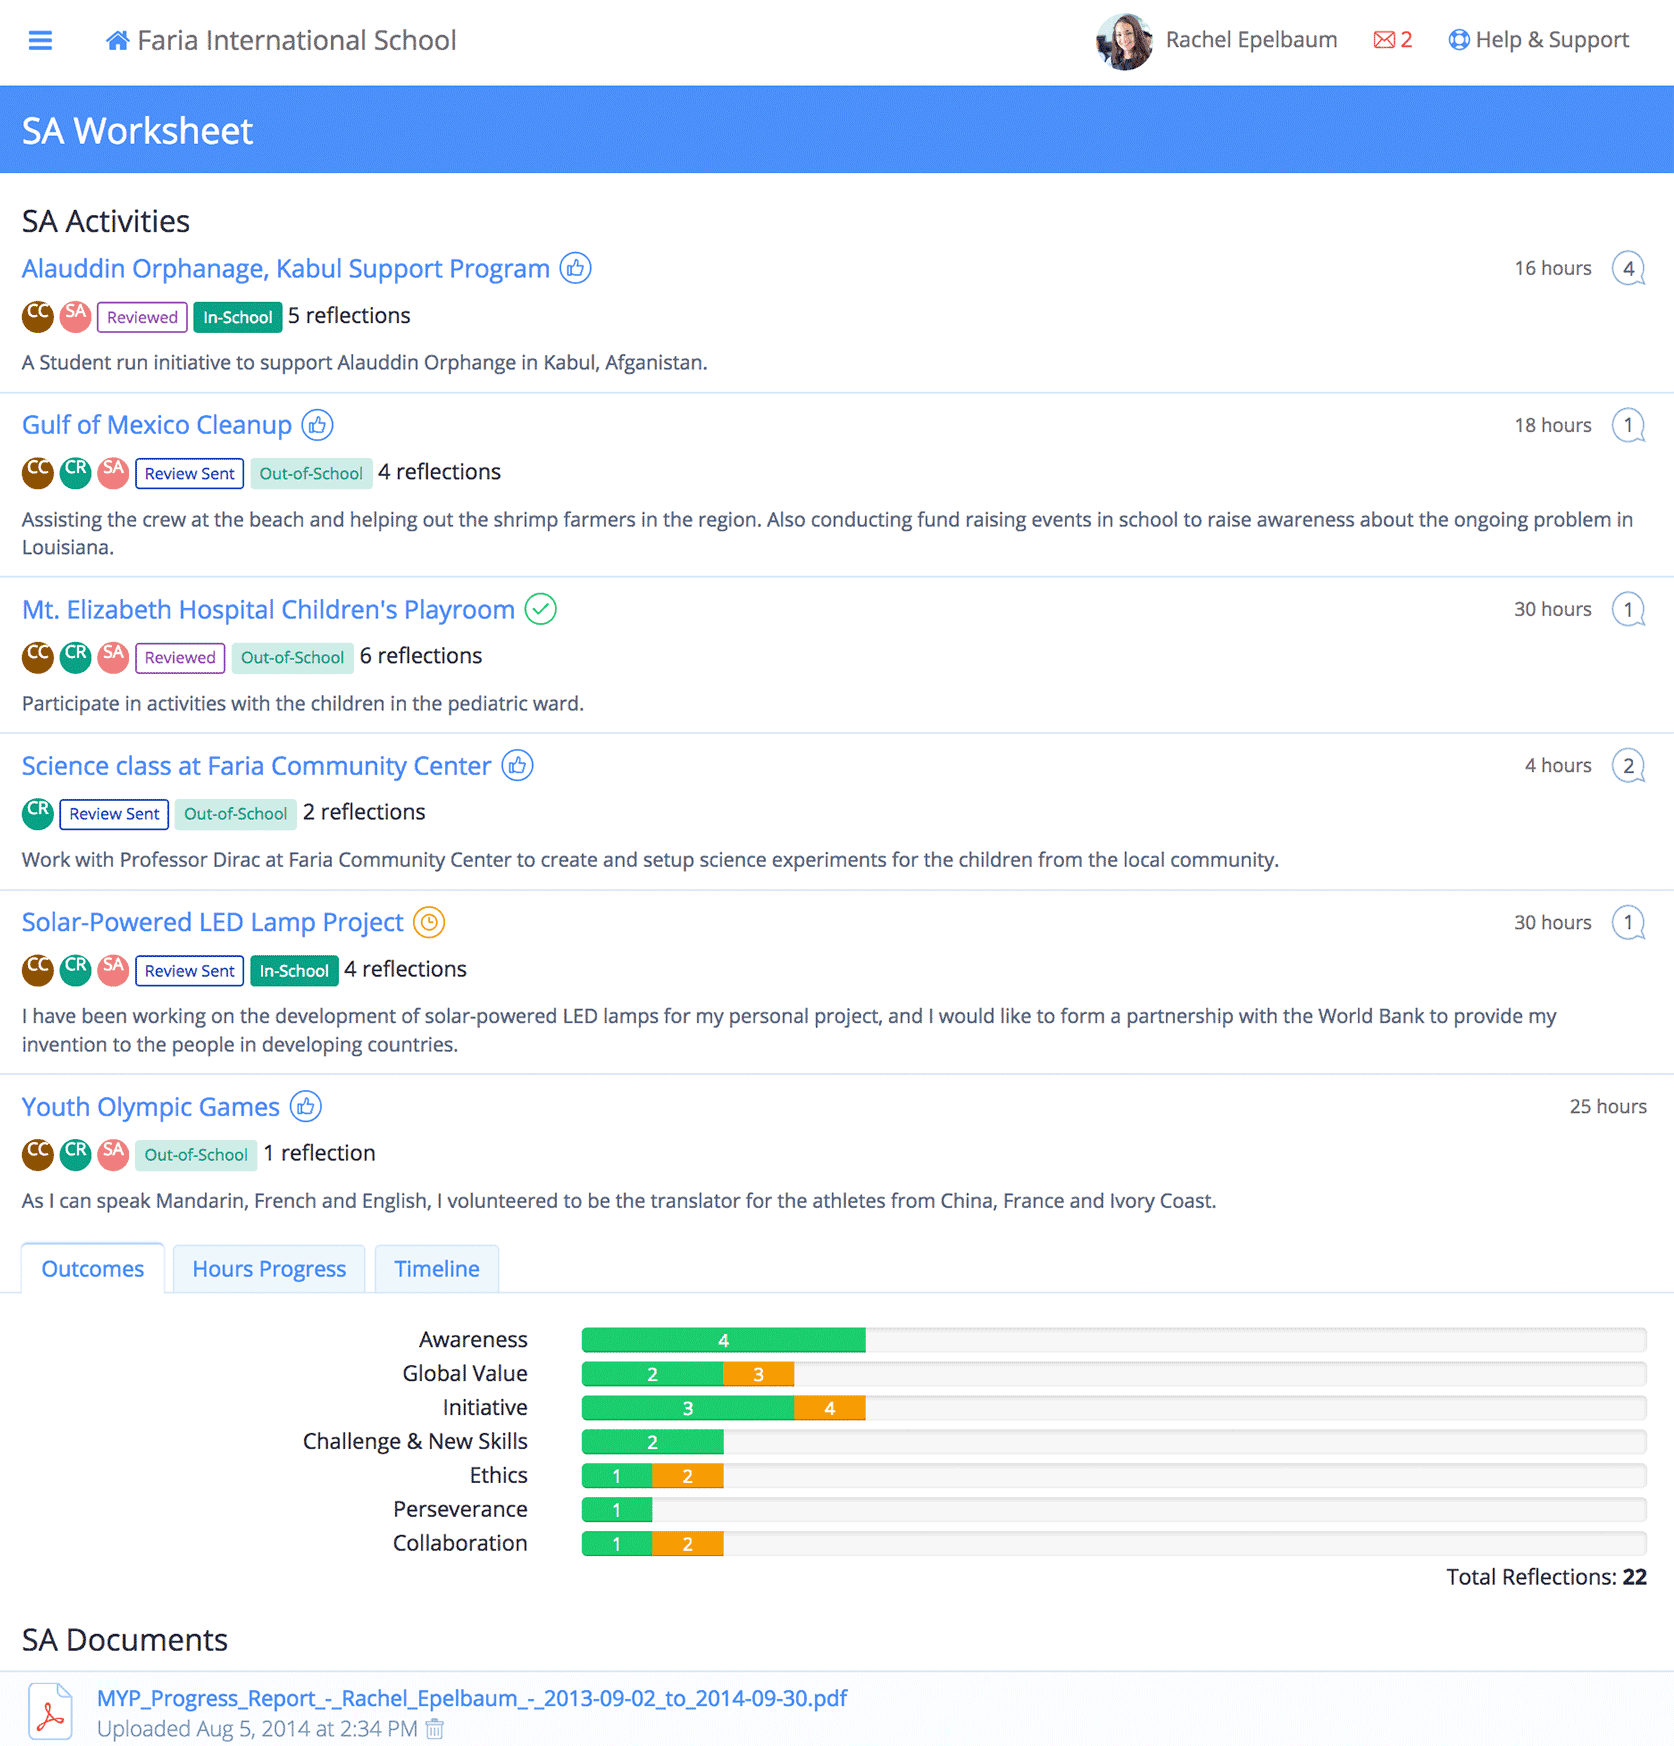Click '5 reflections' on Alauddin Orphanage row
This screenshot has height=1746, width=1674.
pyautogui.click(x=349, y=316)
